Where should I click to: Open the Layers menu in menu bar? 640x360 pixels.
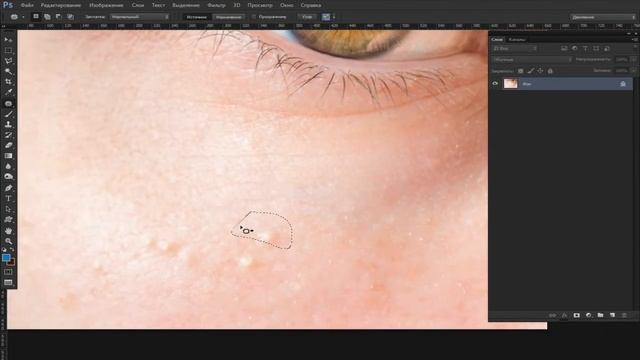click(x=138, y=5)
